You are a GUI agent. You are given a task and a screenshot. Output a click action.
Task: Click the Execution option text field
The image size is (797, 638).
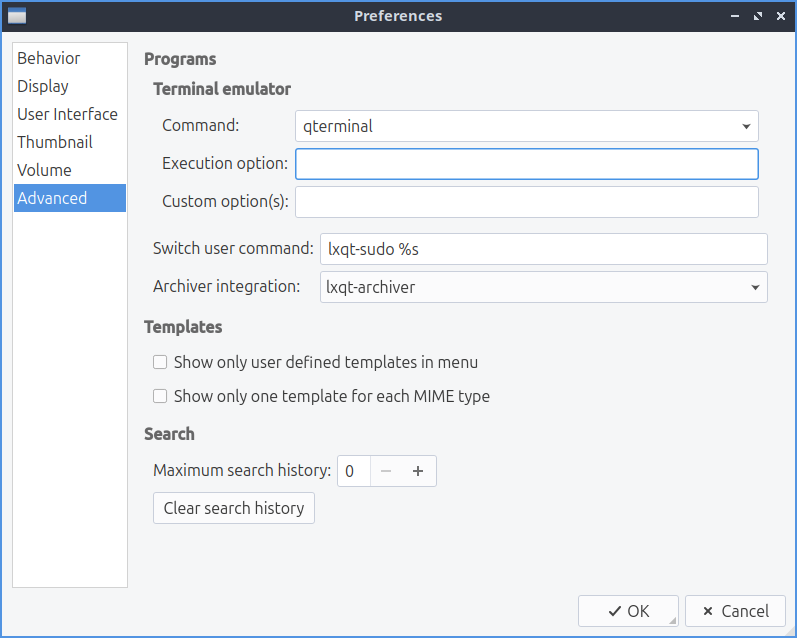[x=526, y=164]
